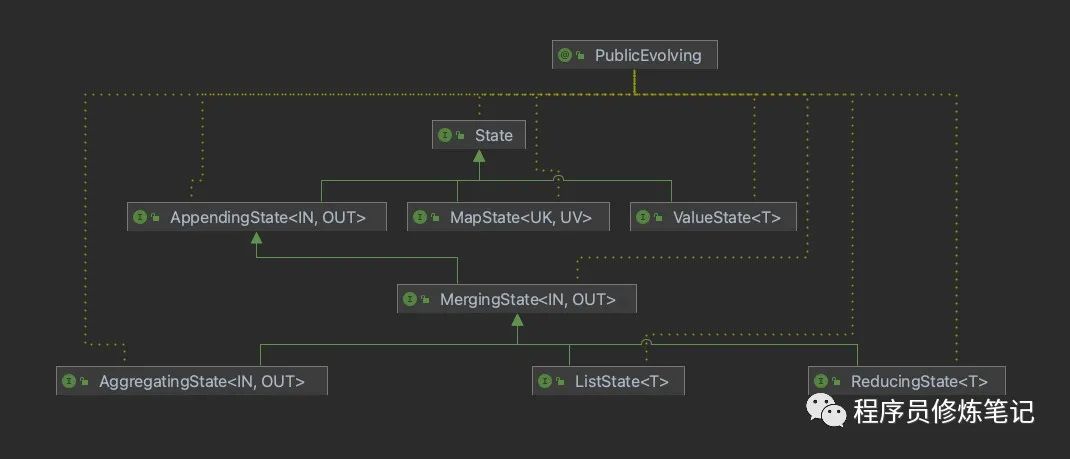Select the PublicEvolving annotation node label
The image size is (1070, 459).
click(x=648, y=55)
